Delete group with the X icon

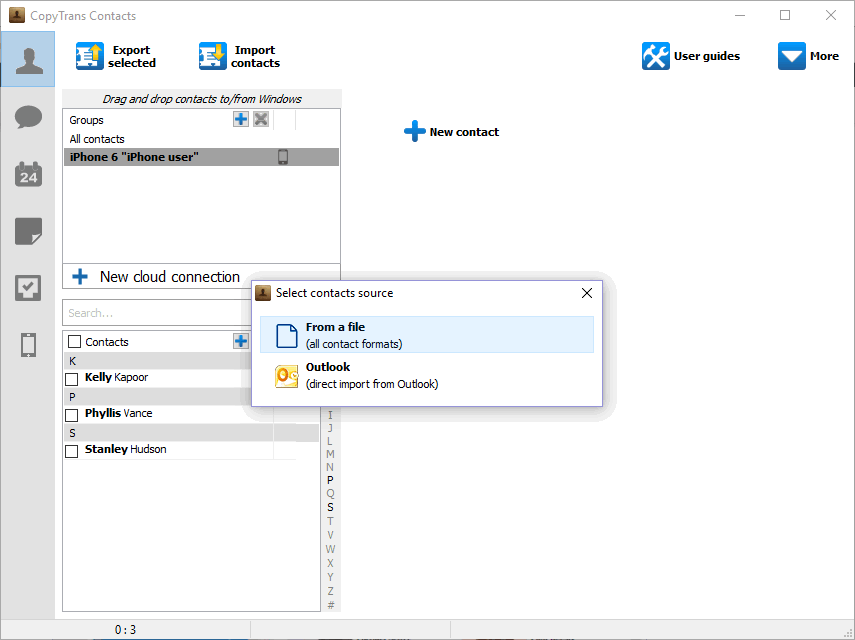(261, 119)
